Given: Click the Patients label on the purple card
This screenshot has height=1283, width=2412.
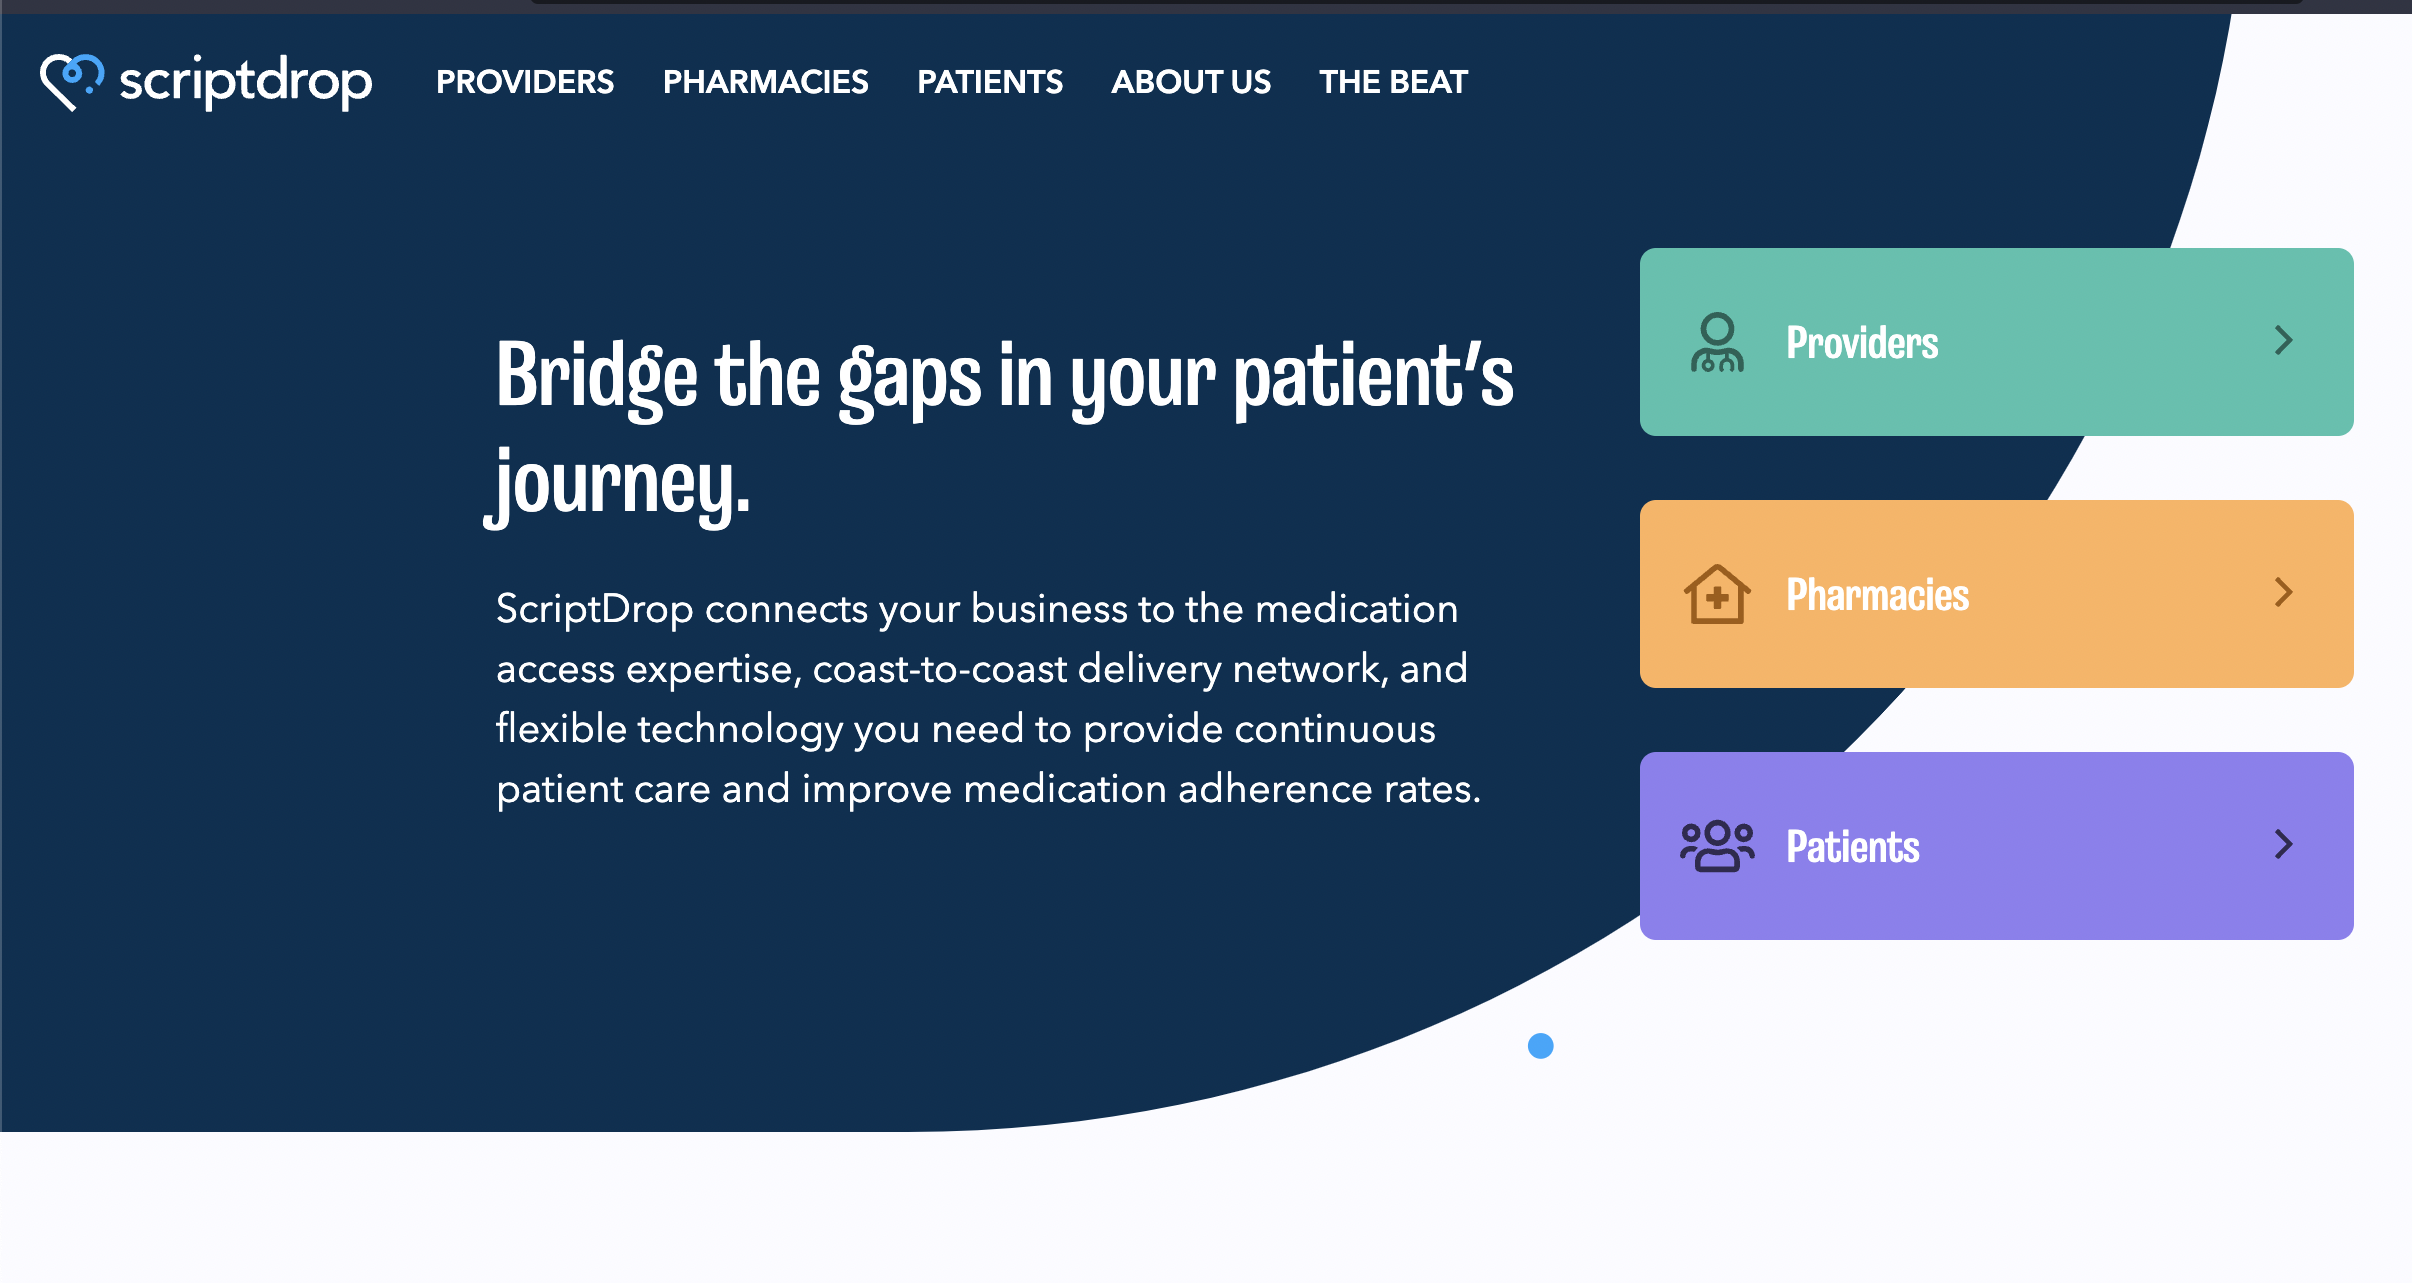Looking at the screenshot, I should (x=1852, y=847).
